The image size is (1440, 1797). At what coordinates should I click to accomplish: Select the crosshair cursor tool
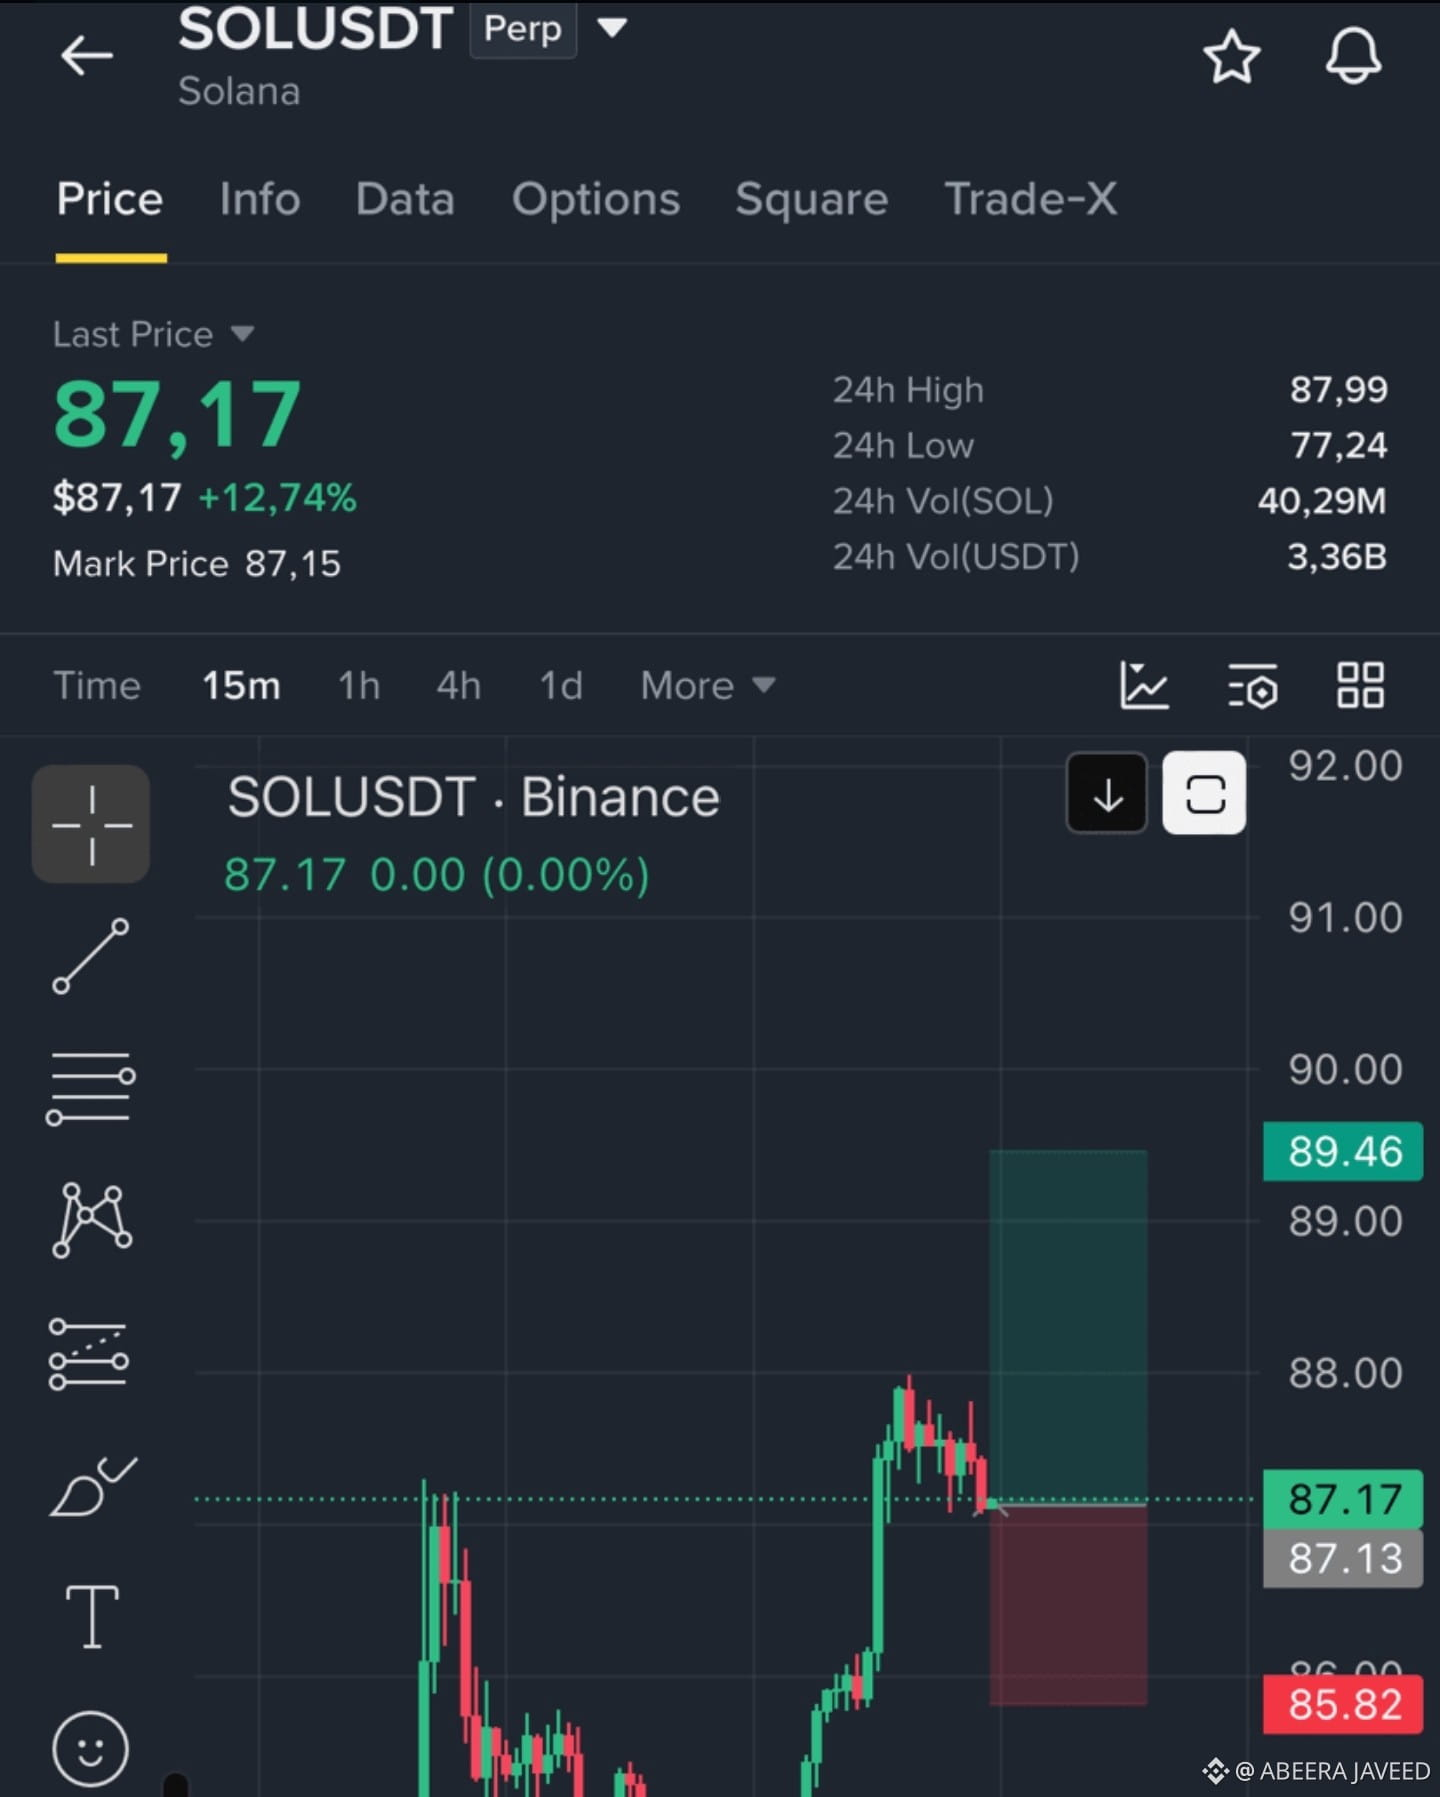pos(91,824)
